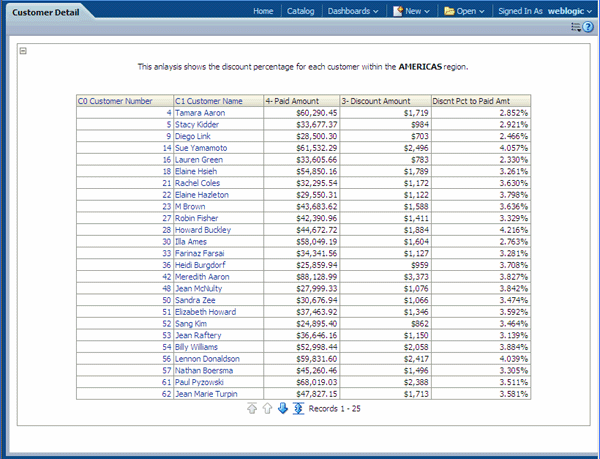Open customer Heidi Burgdorf link

200,265
